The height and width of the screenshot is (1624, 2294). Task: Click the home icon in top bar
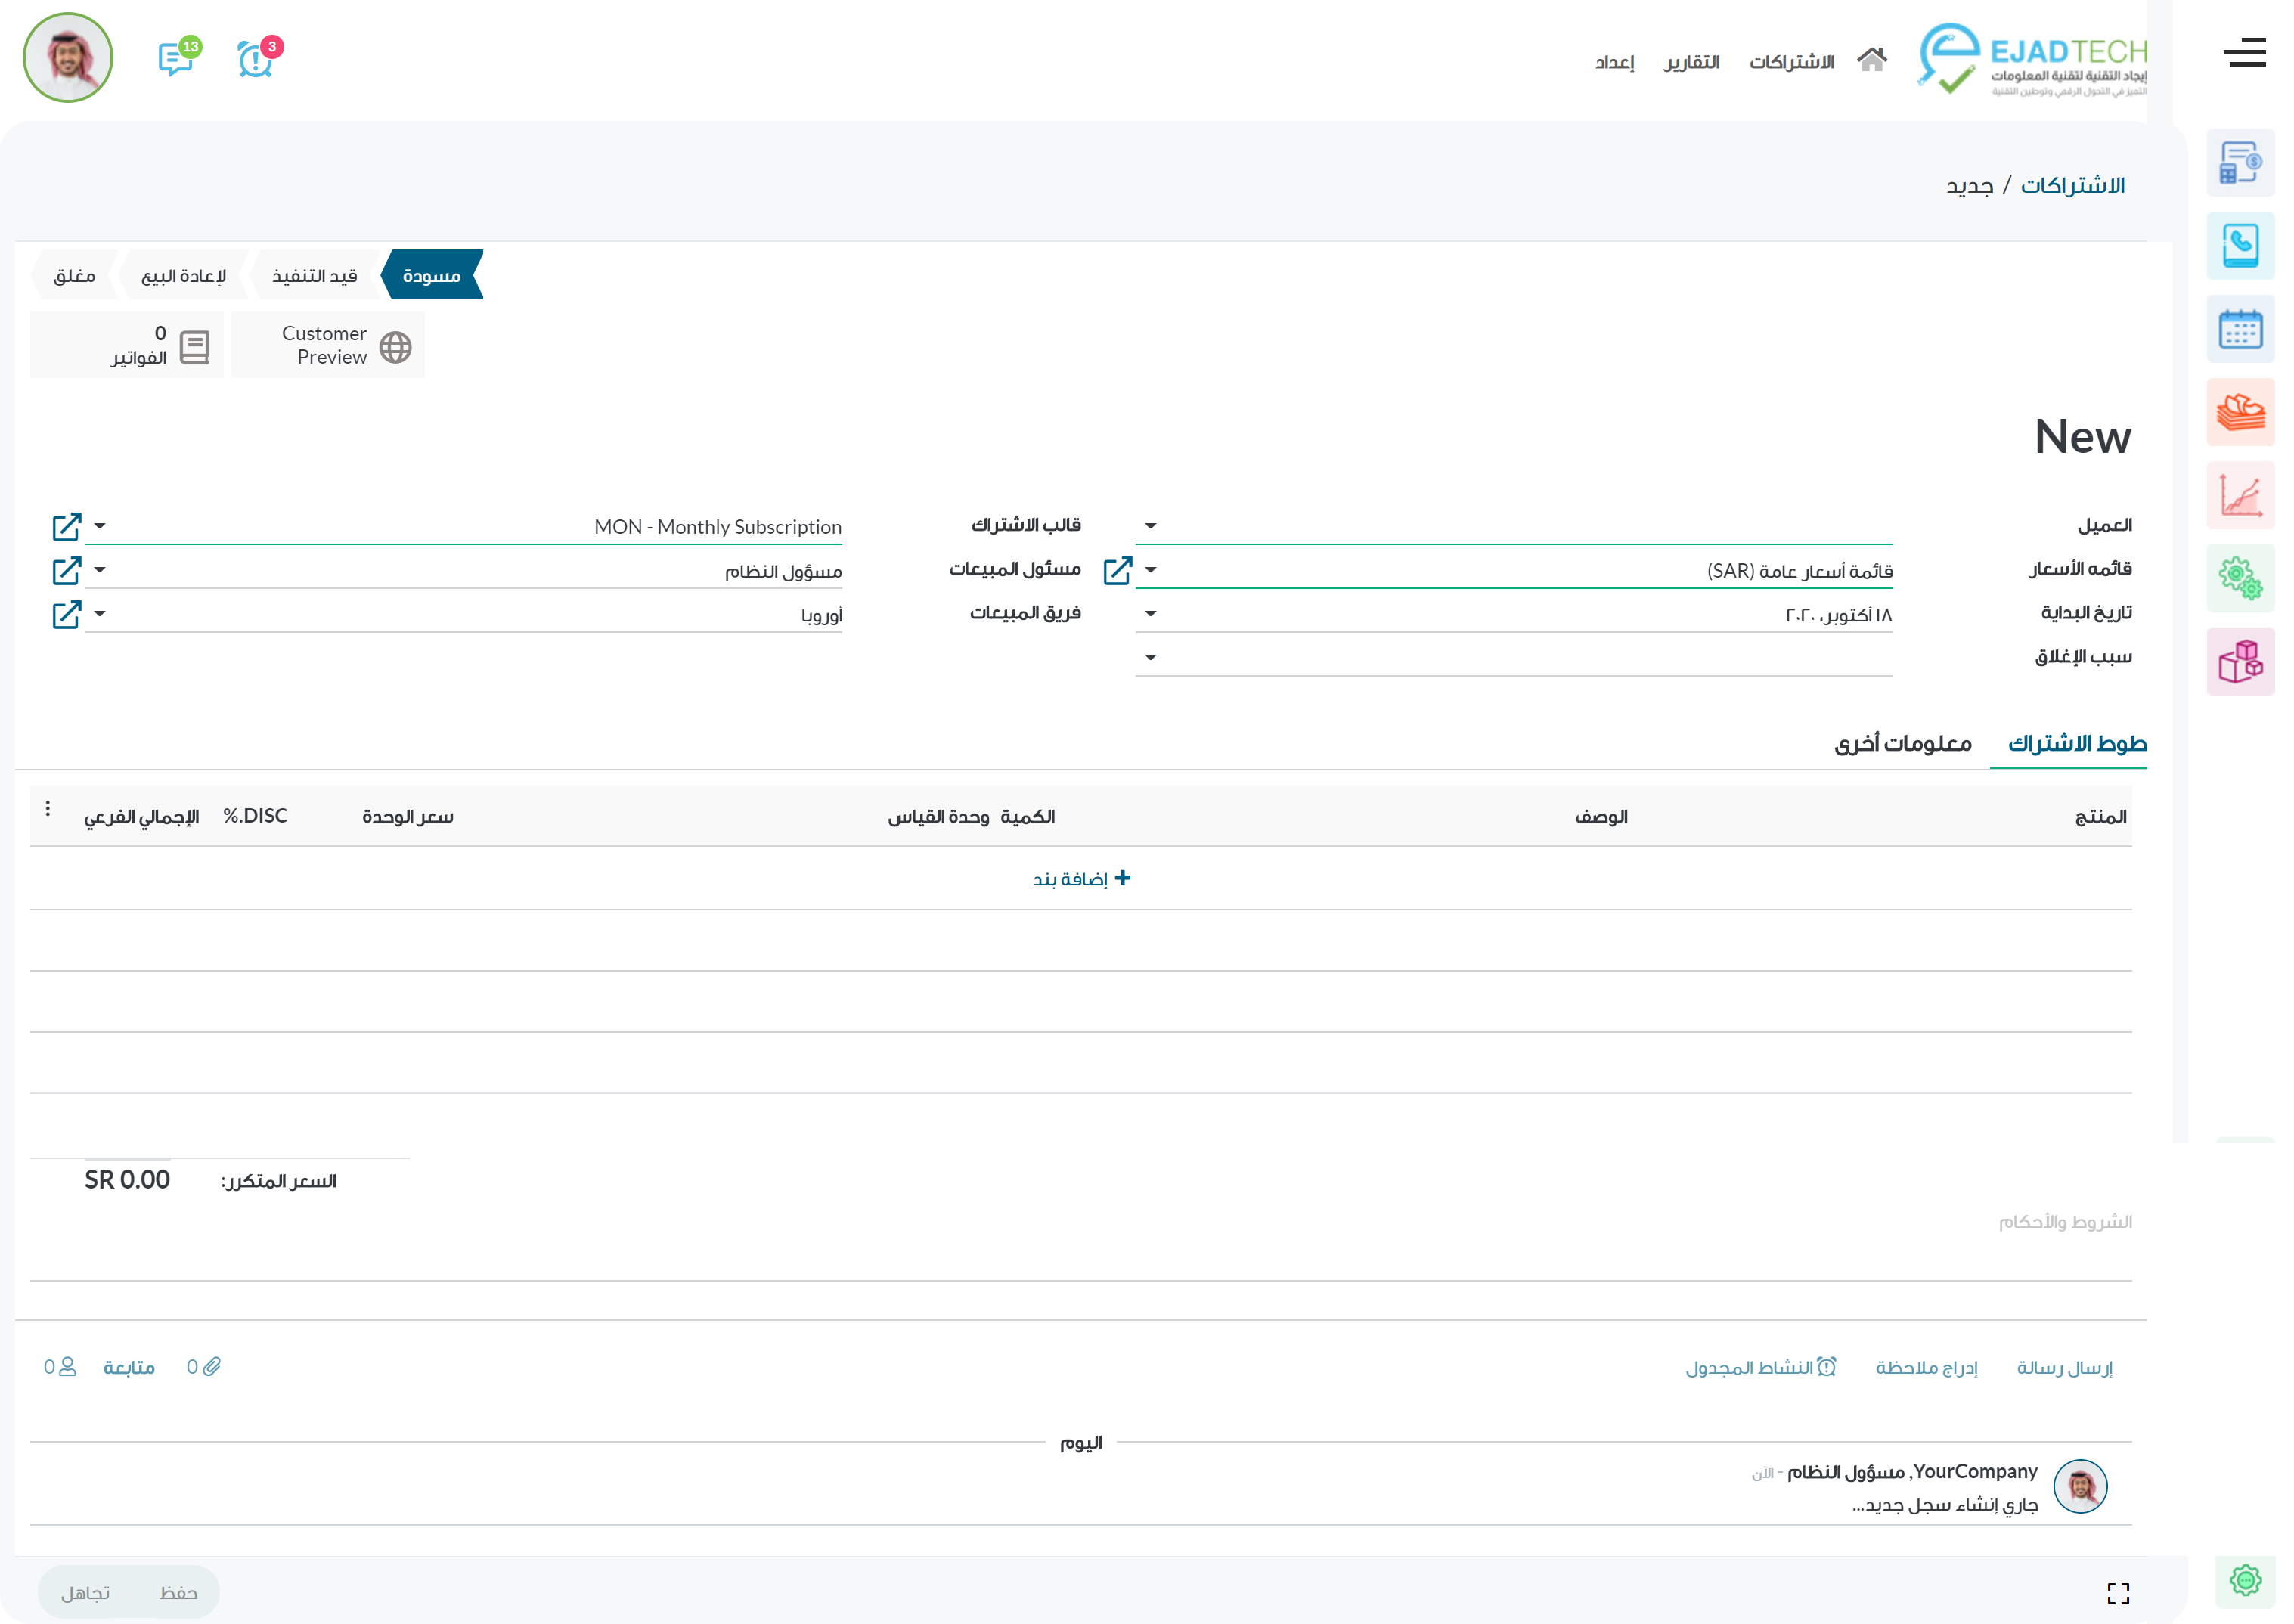1871,60
